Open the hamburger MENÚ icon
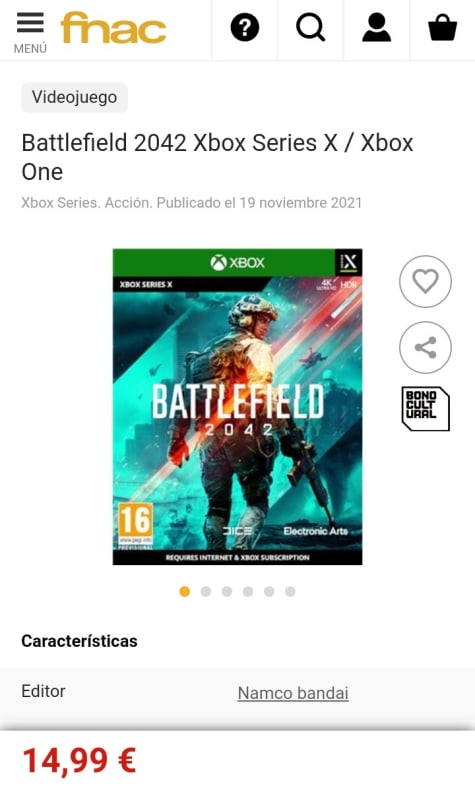Image resolution: width=475 pixels, height=790 pixels. [30, 32]
